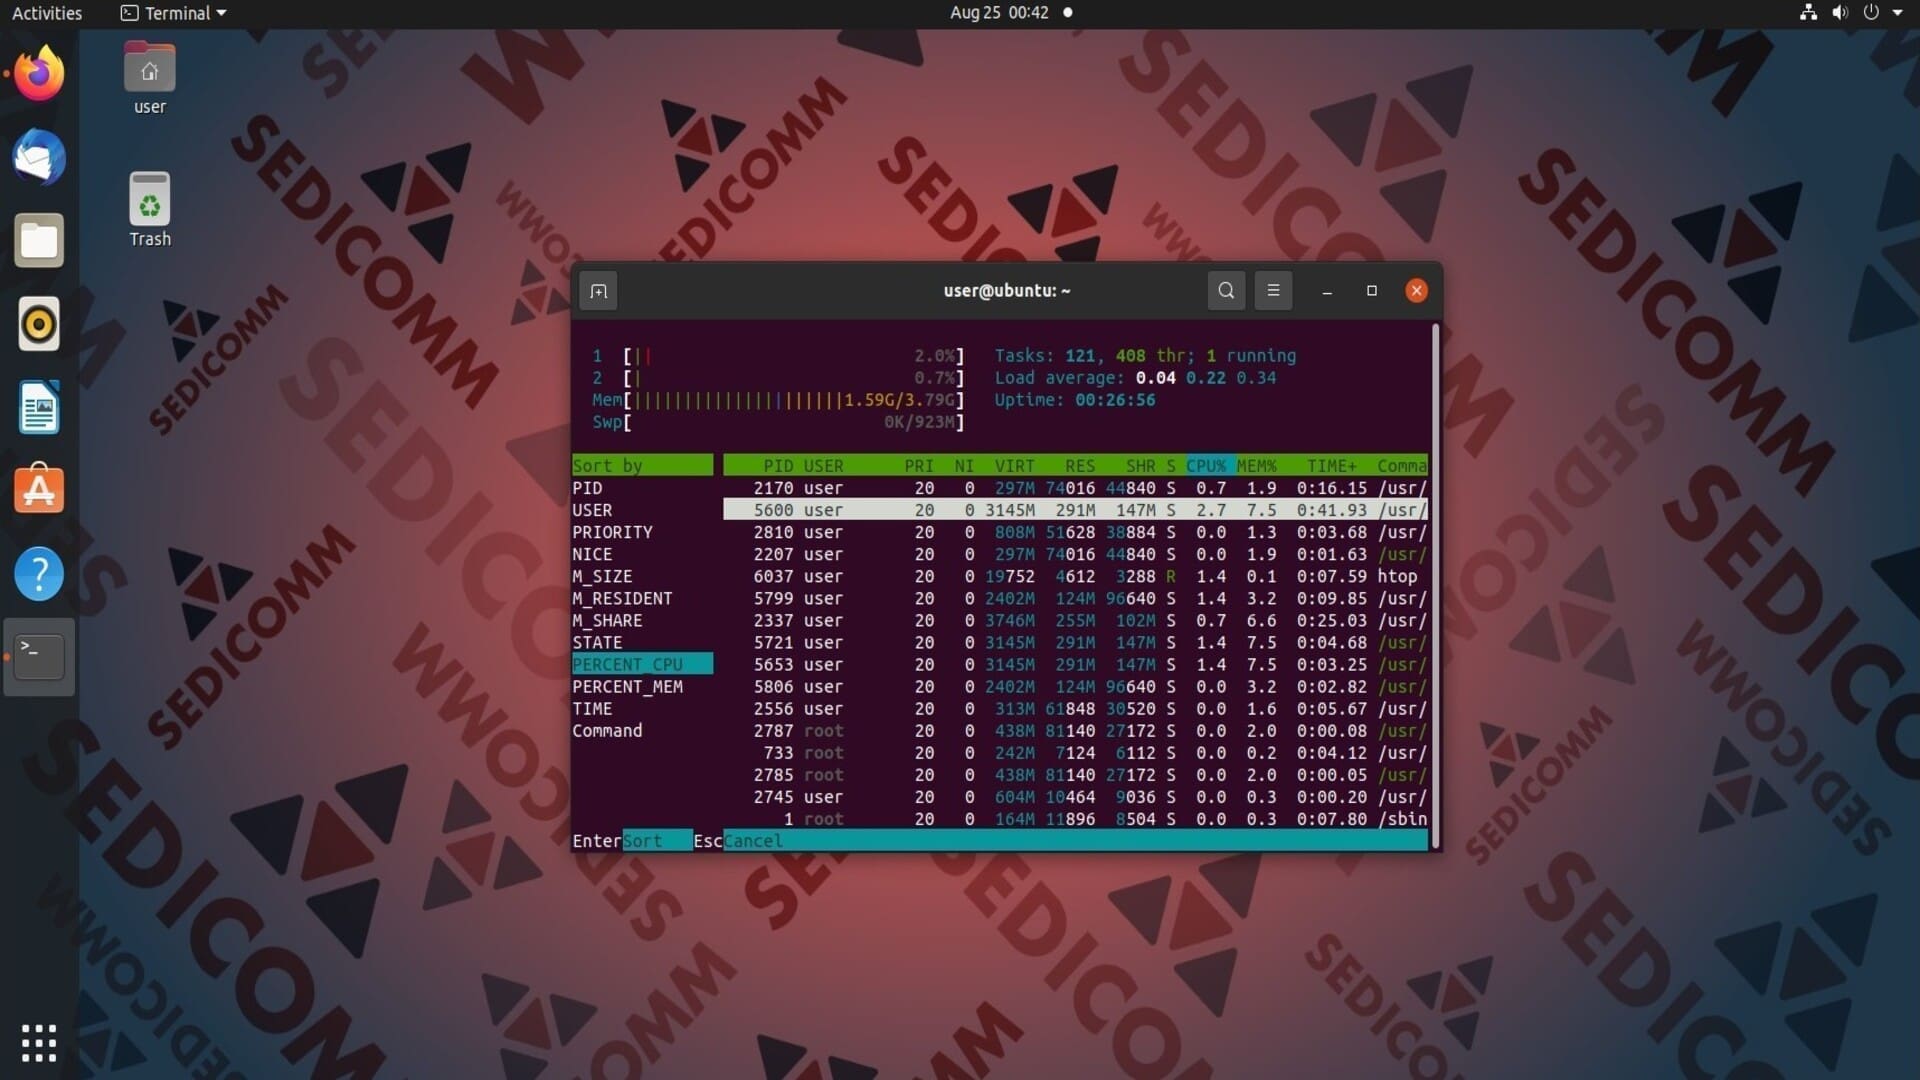1920x1080 pixels.
Task: Click the terminal vertical scrollbar
Action: (x=1435, y=585)
